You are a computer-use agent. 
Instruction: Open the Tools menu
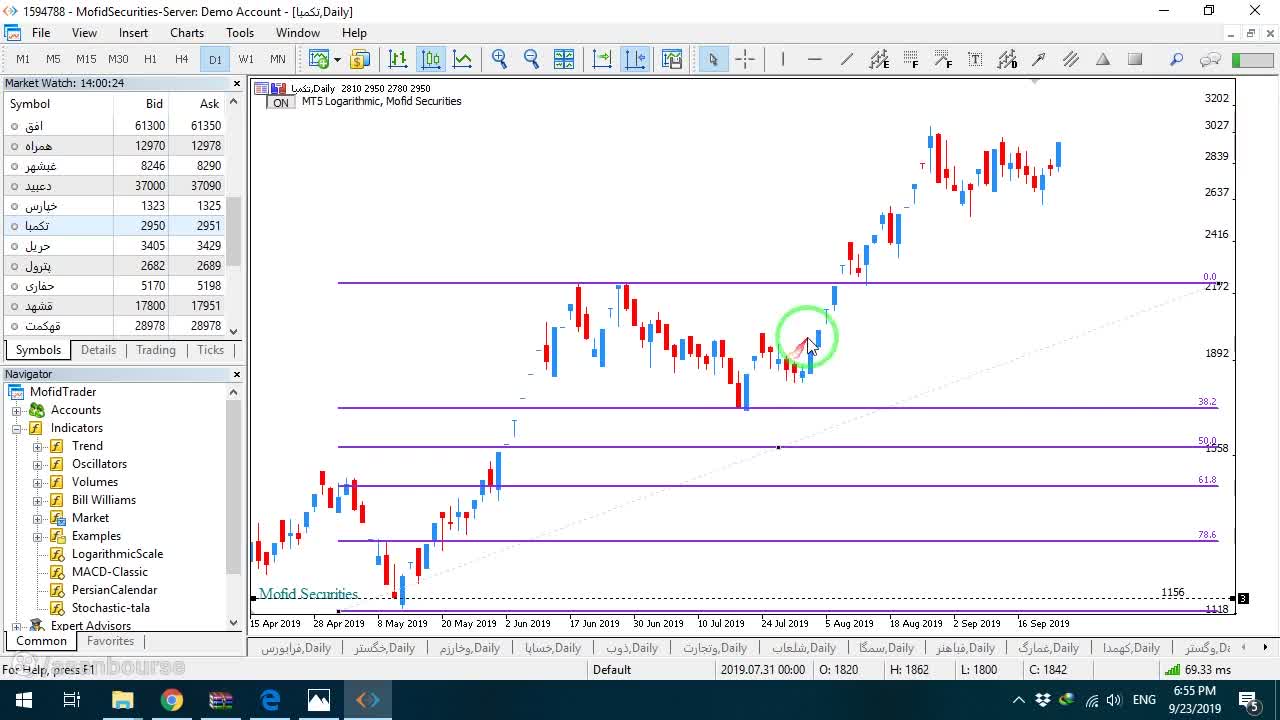point(240,33)
